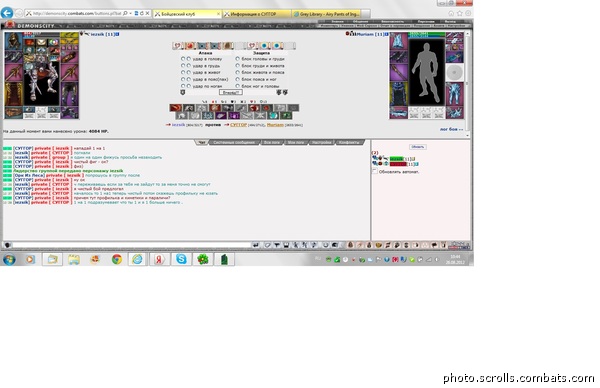Select block 'блок груди и живота' radio
This screenshot has width=600, height=388.
[x=238, y=66]
